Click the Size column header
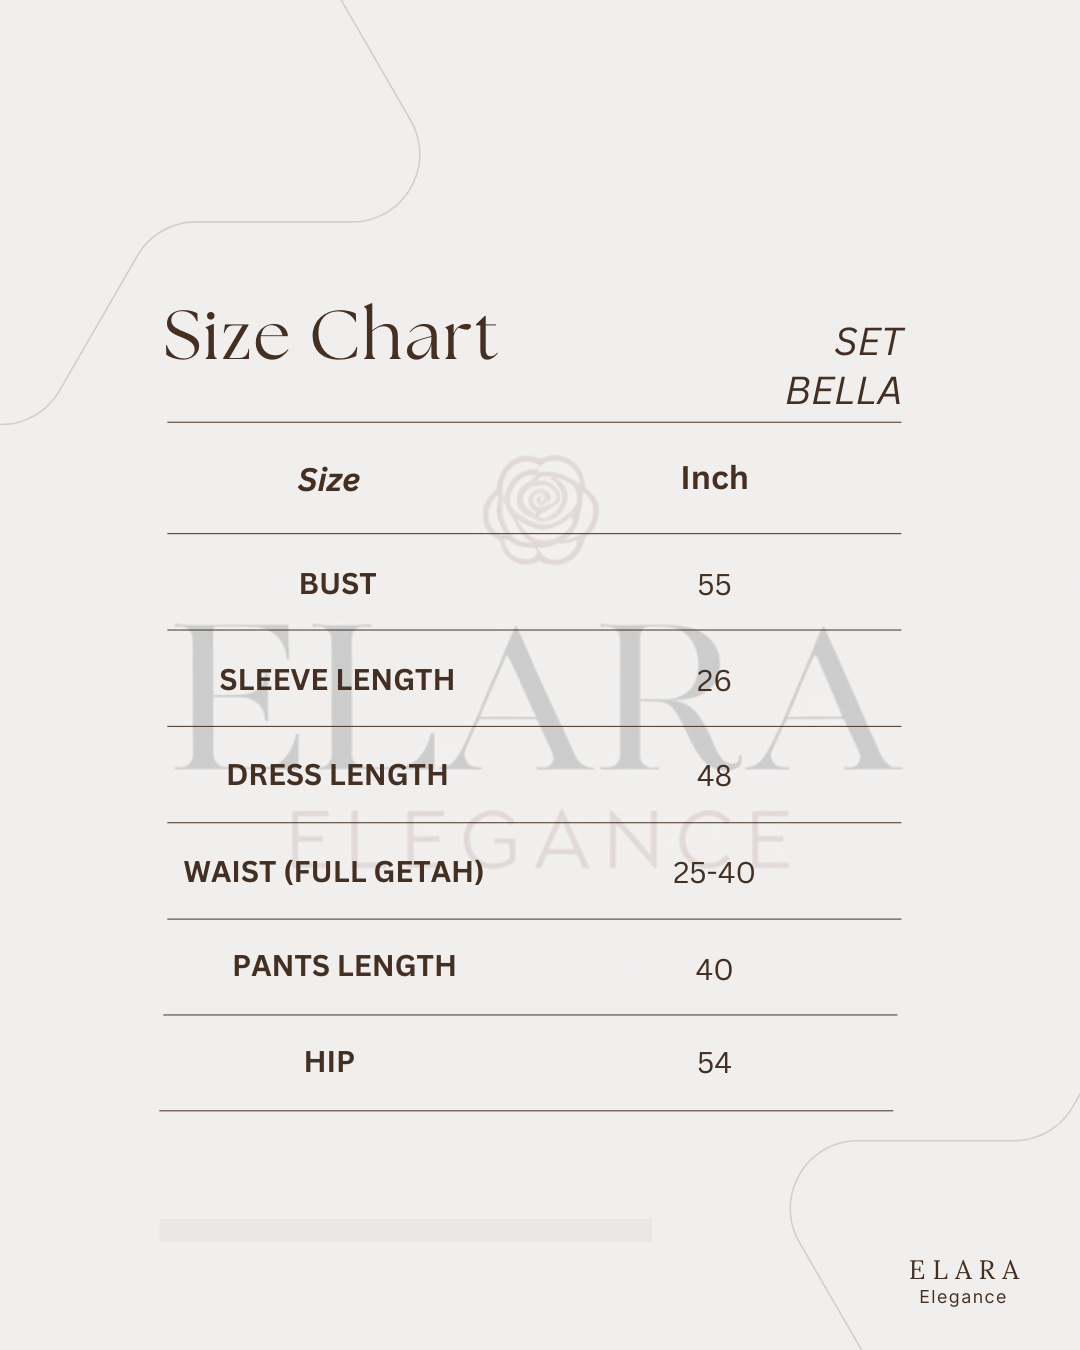 328,480
